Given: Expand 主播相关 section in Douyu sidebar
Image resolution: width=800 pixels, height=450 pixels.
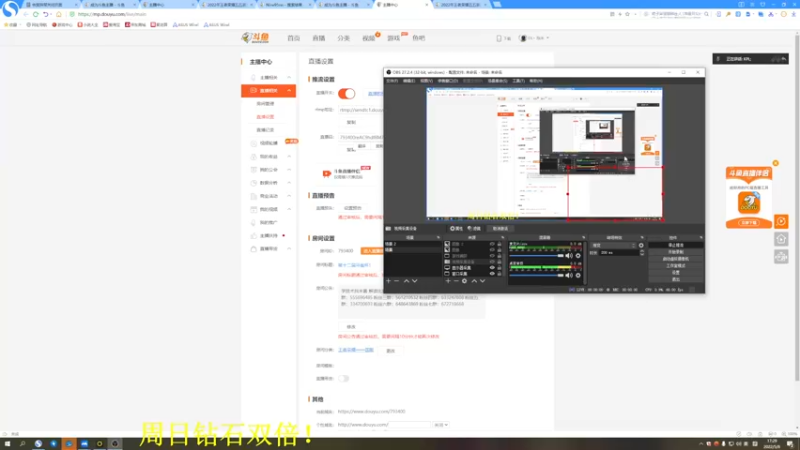Looking at the screenshot, I should [x=268, y=78].
